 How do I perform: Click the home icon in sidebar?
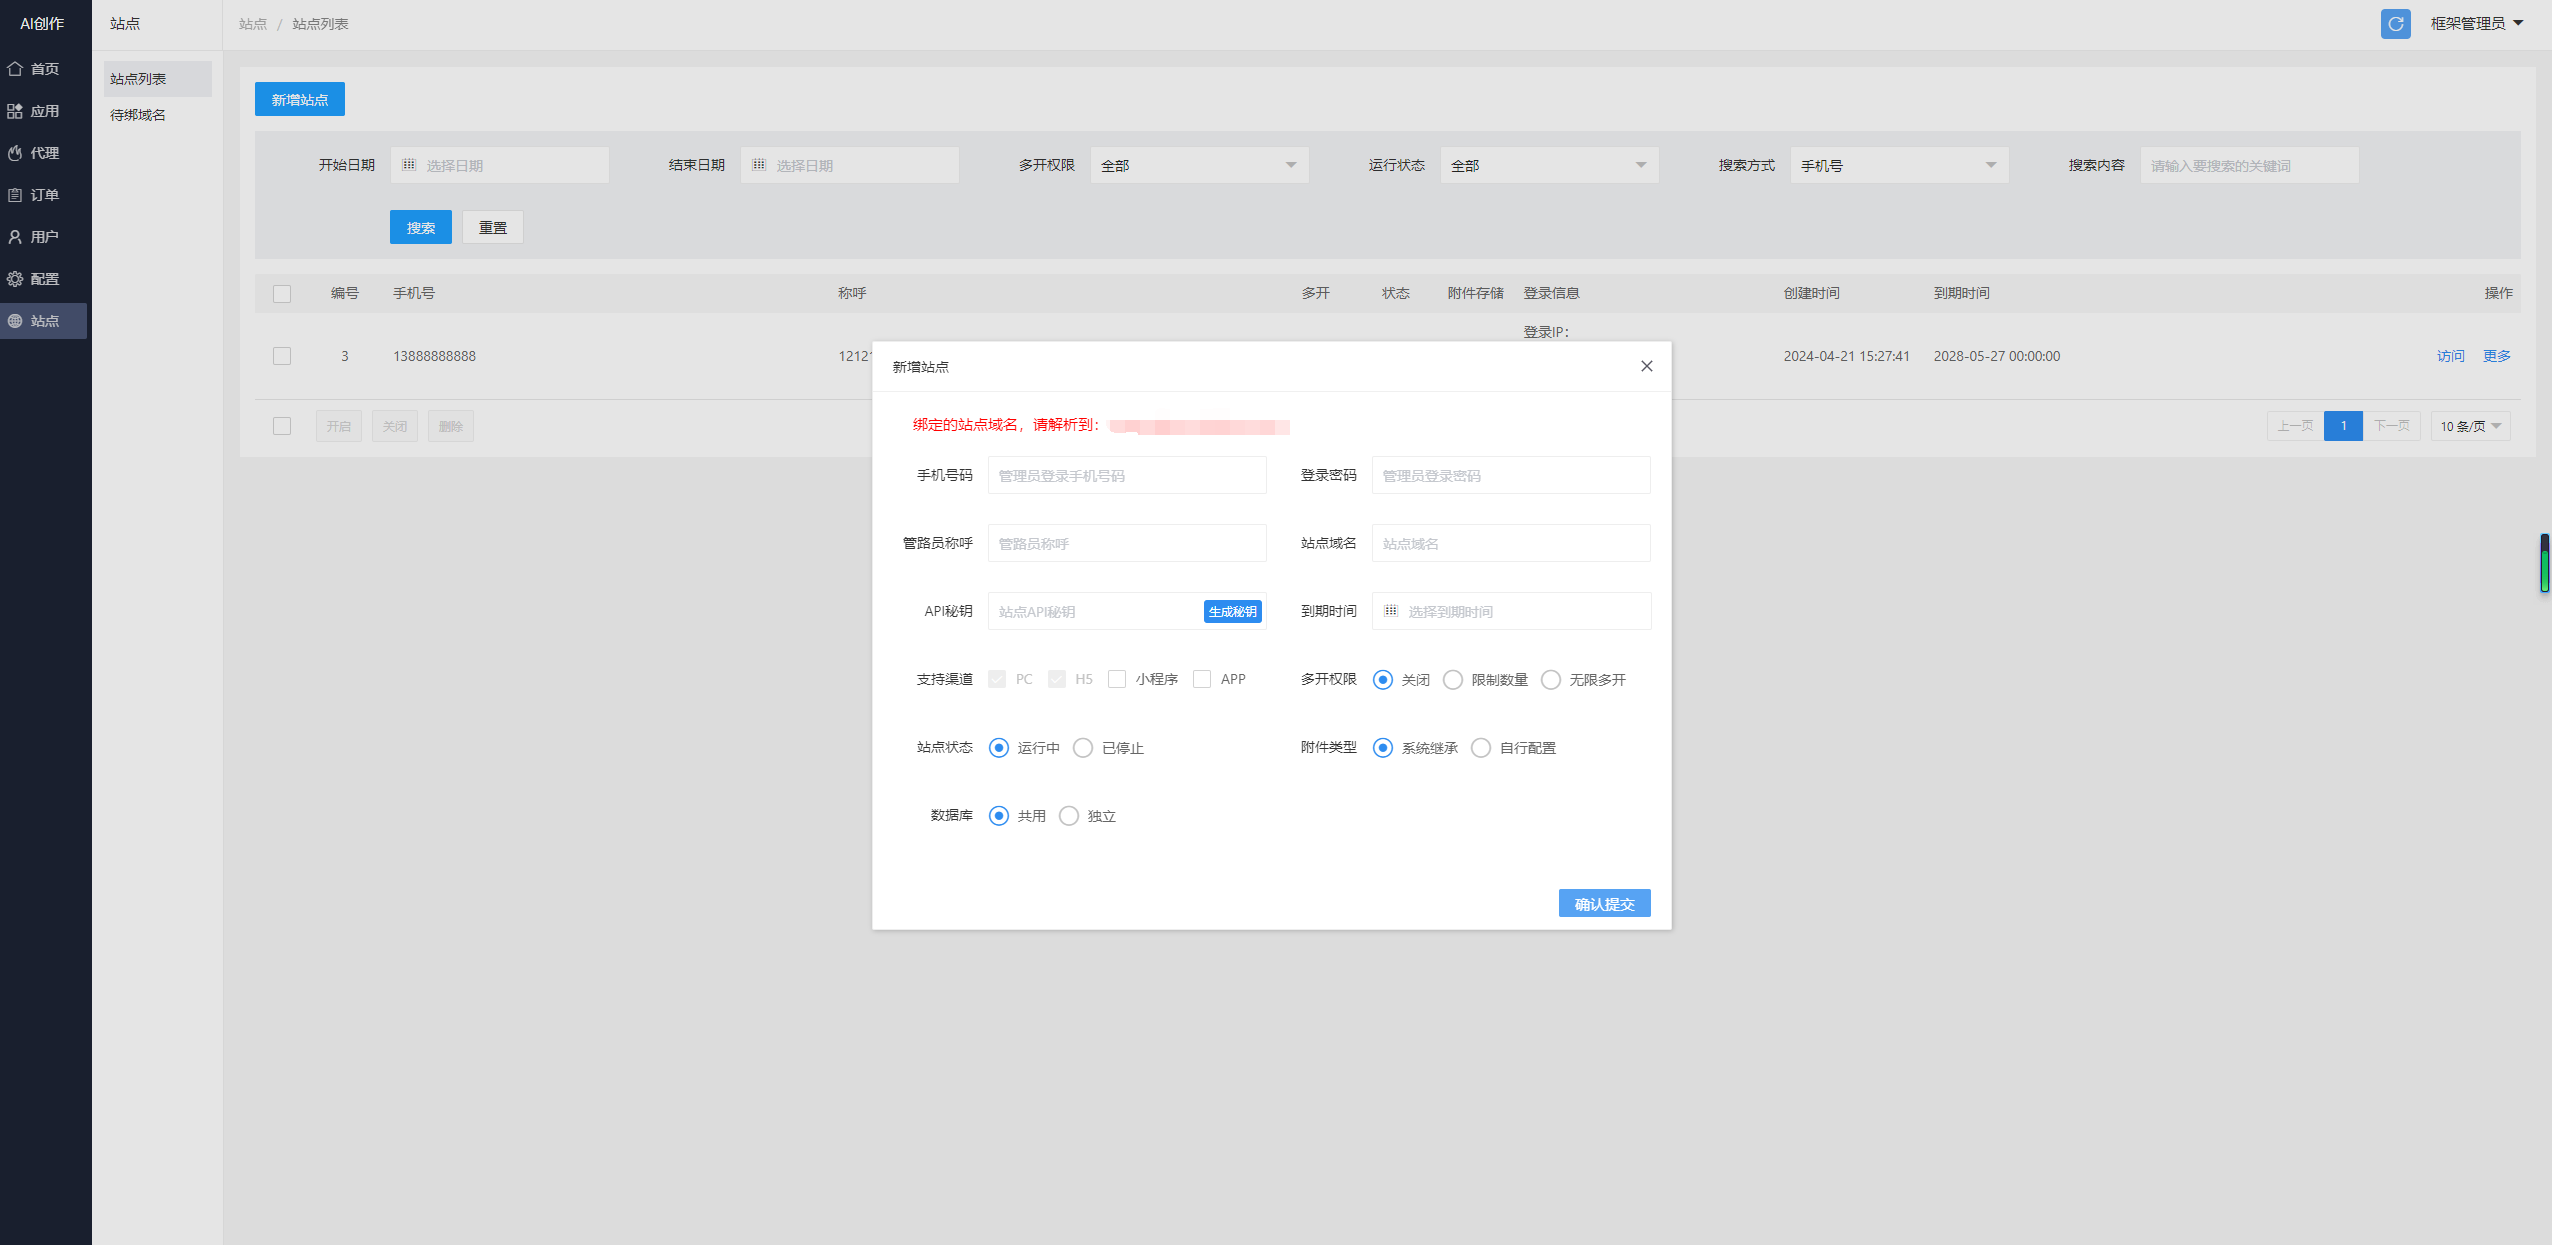15,69
